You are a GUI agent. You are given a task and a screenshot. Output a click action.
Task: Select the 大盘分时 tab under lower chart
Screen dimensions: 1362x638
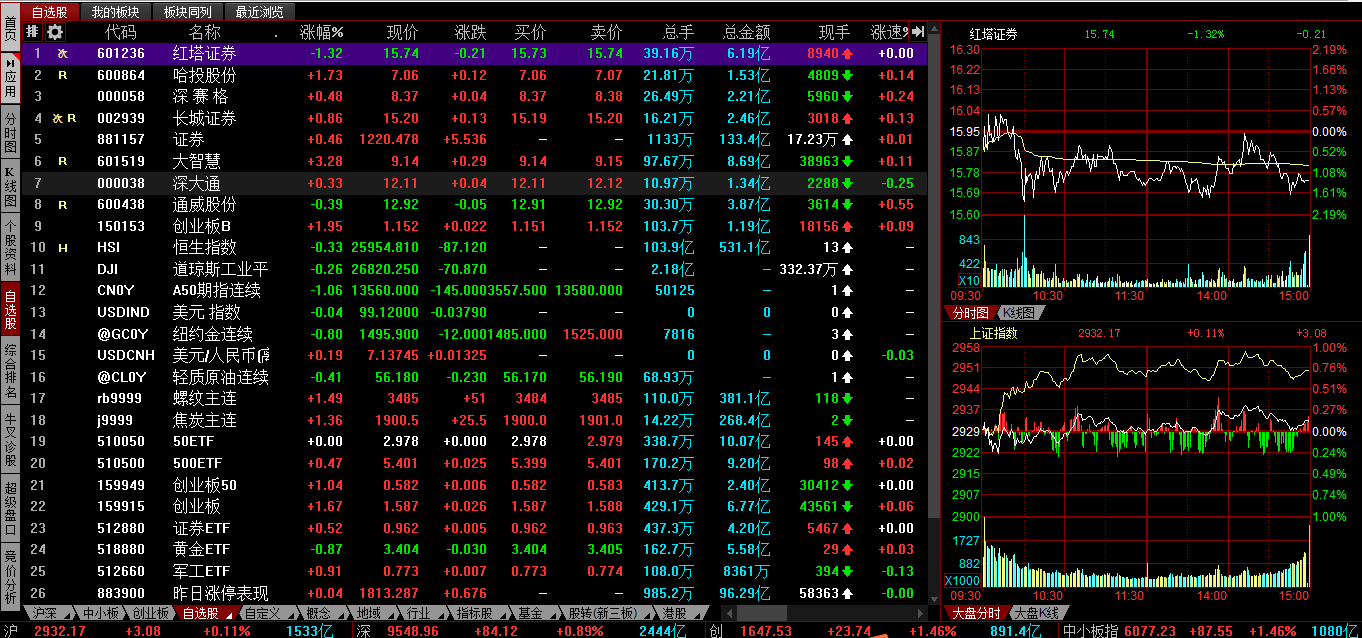(975, 612)
